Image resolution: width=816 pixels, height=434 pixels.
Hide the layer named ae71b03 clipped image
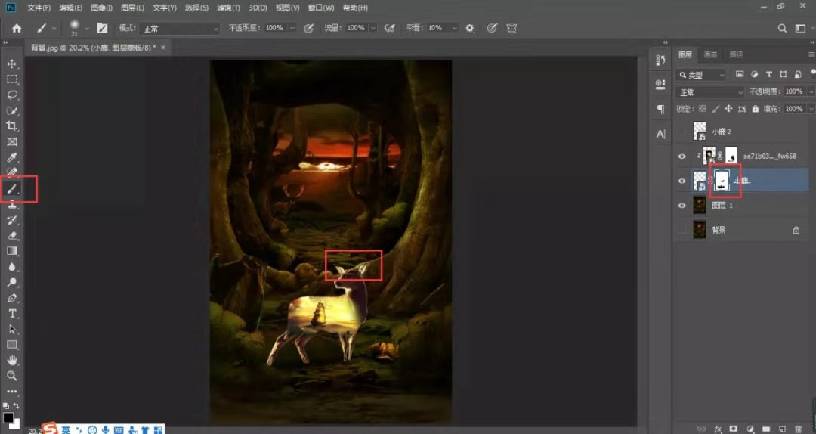pos(682,156)
